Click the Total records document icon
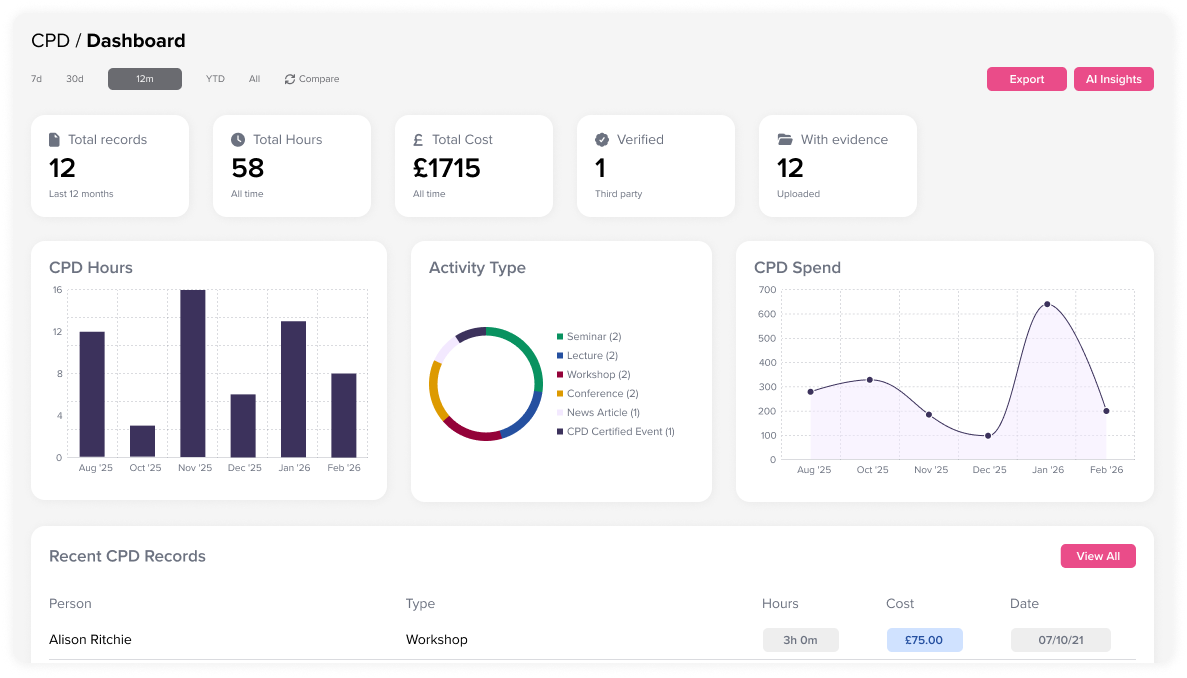 coord(55,140)
